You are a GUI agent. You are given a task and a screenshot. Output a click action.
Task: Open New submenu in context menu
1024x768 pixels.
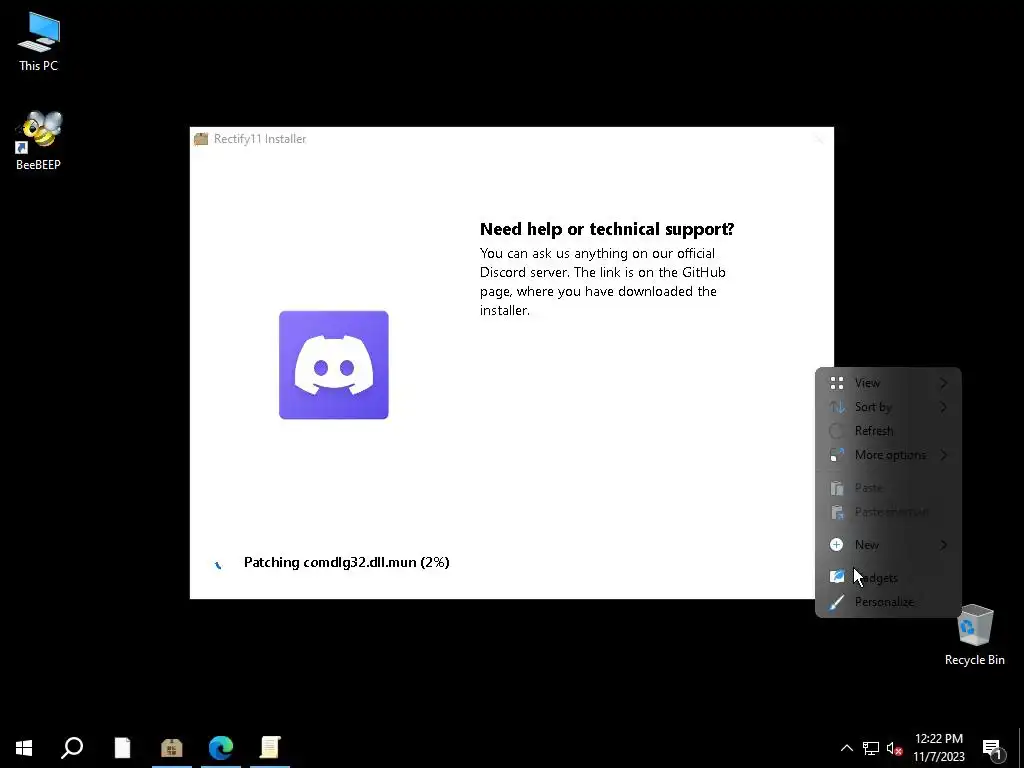888,545
